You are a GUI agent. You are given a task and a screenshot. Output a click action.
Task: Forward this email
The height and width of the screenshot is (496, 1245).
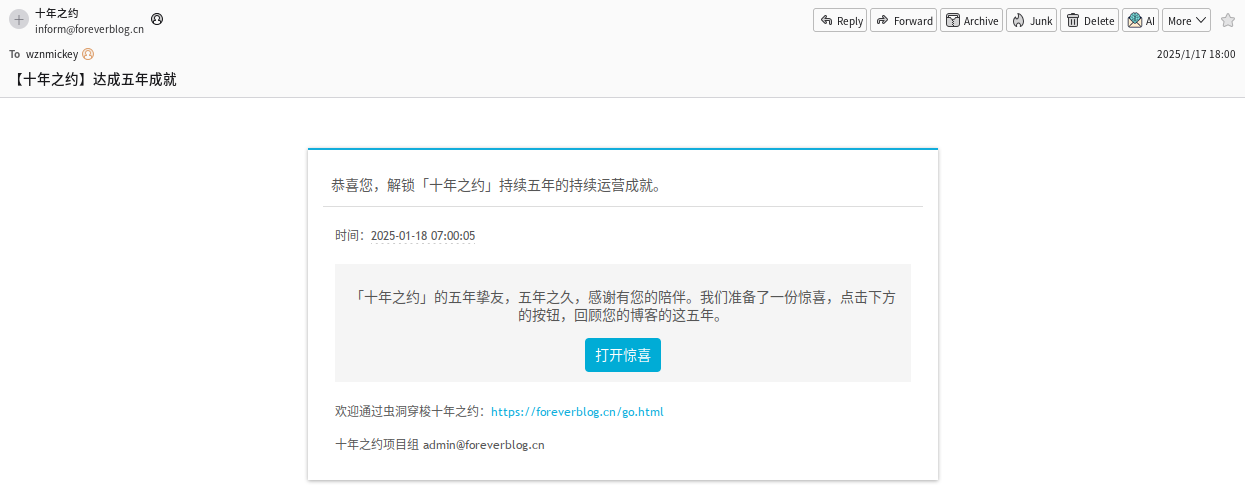[903, 20]
